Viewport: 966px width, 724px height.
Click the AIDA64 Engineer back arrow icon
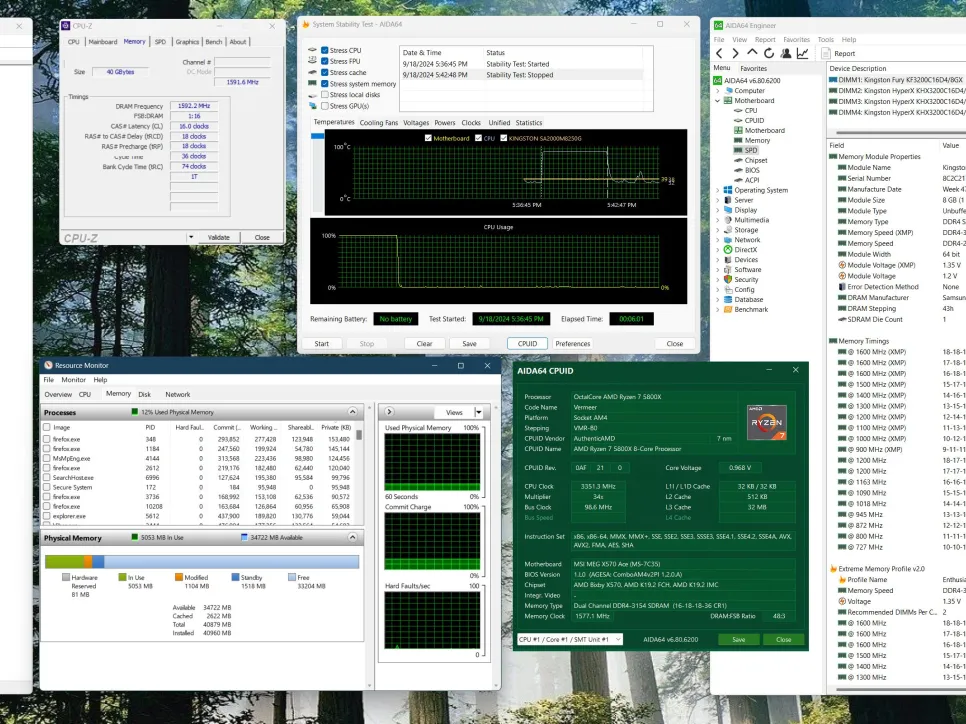719,54
